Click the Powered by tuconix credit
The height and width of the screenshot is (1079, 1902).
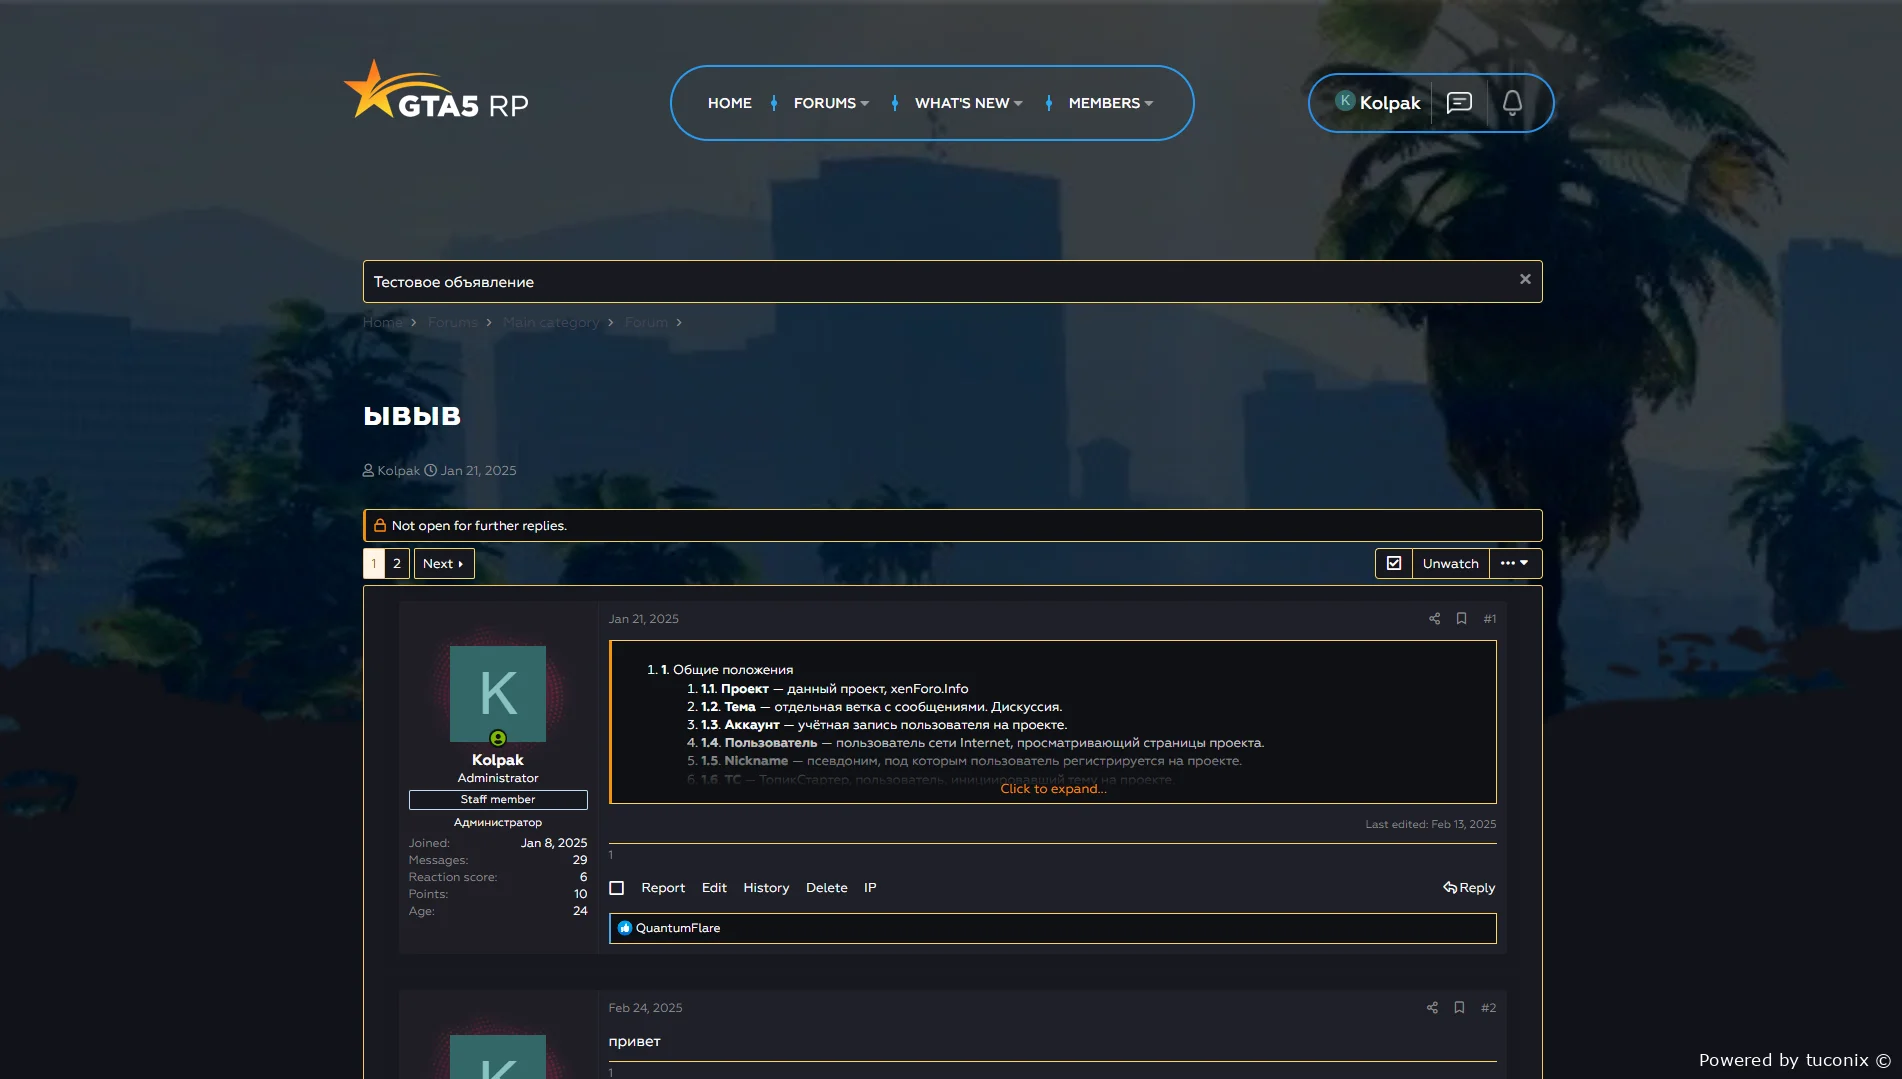[x=1794, y=1060]
